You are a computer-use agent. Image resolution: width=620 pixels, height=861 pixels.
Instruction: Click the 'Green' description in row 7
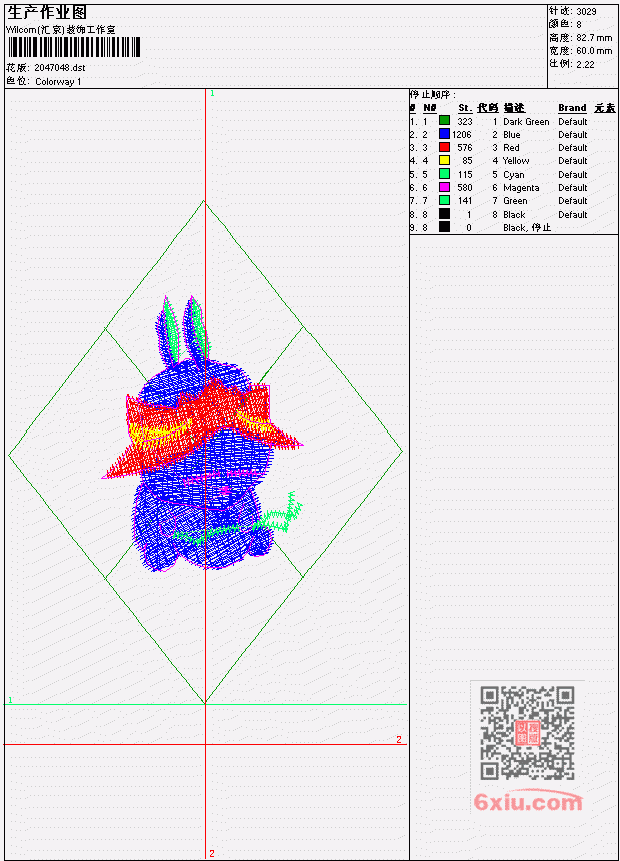click(x=515, y=201)
